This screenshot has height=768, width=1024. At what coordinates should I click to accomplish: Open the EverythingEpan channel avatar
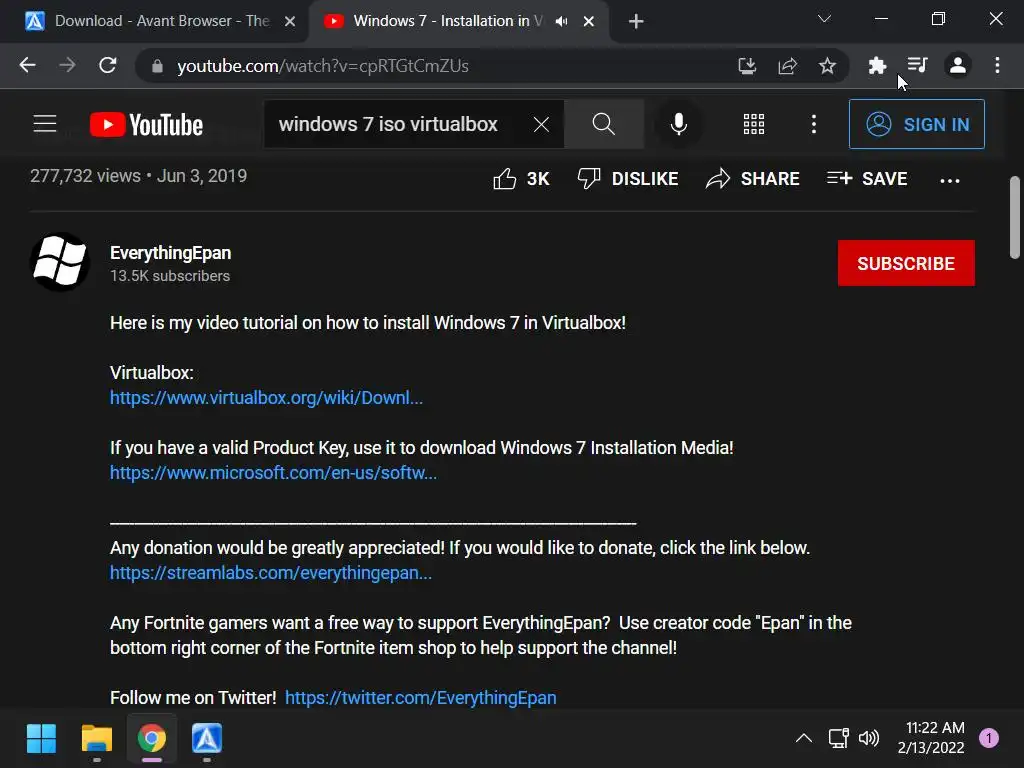coord(60,262)
